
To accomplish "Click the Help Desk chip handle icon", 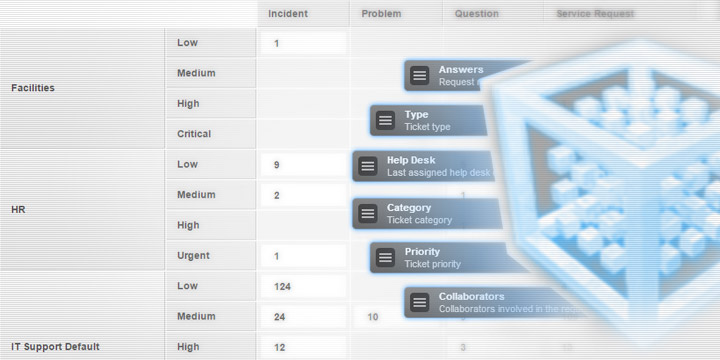I will pos(368,166).
